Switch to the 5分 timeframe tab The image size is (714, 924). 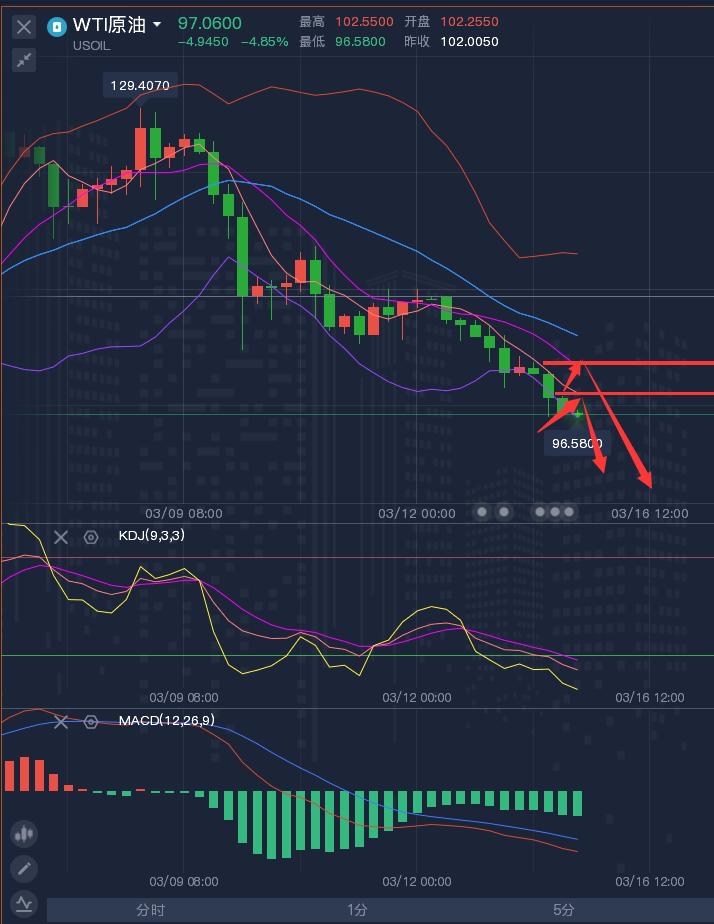point(564,910)
